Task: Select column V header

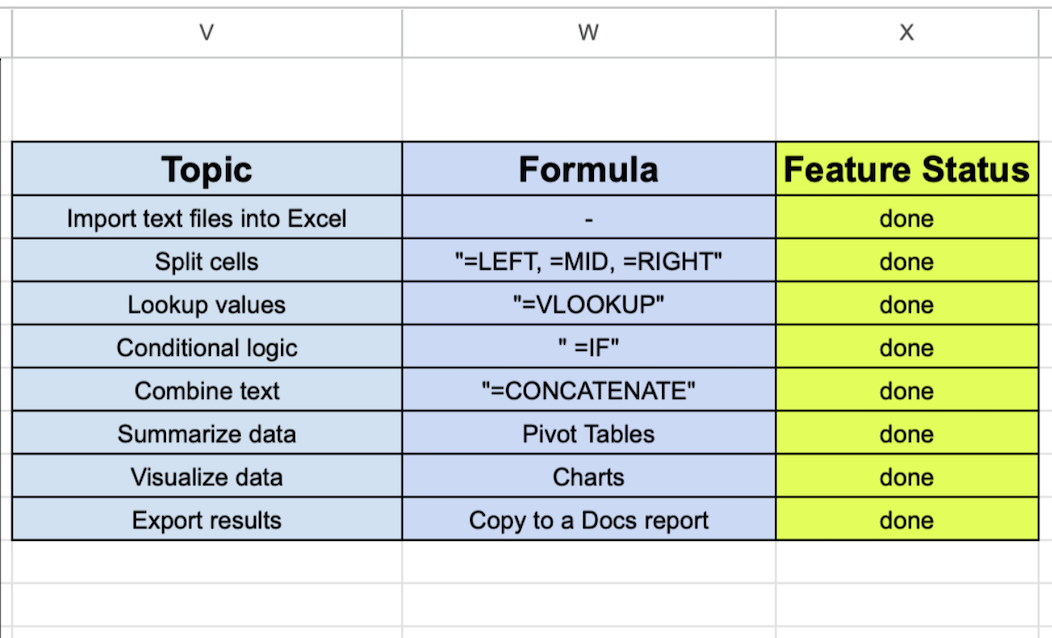Action: 207,32
